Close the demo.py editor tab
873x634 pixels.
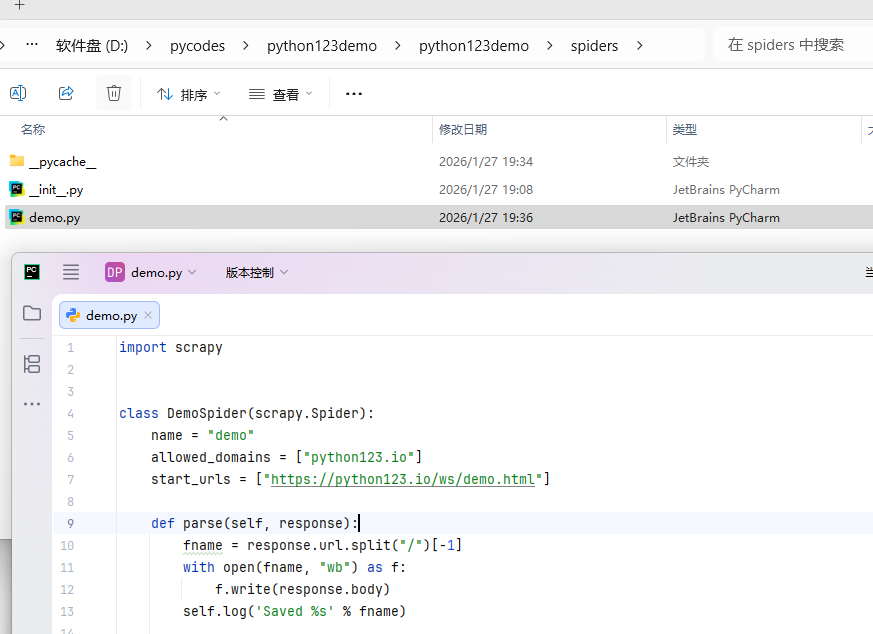tap(148, 315)
